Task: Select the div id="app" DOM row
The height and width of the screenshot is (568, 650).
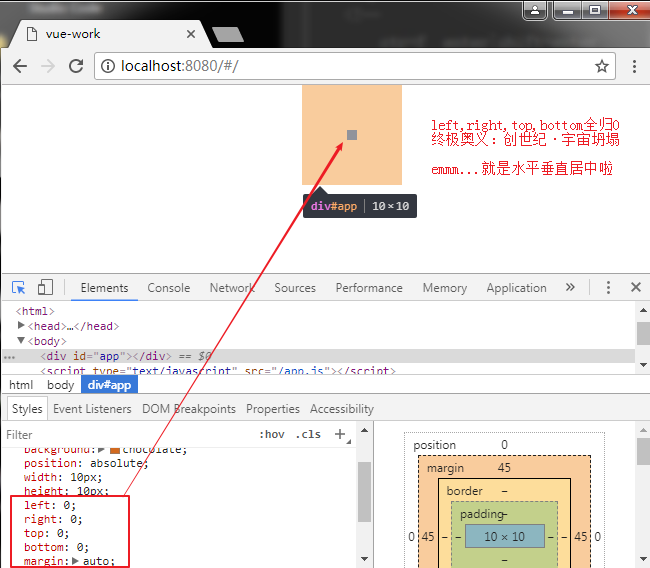Action: click(318, 356)
